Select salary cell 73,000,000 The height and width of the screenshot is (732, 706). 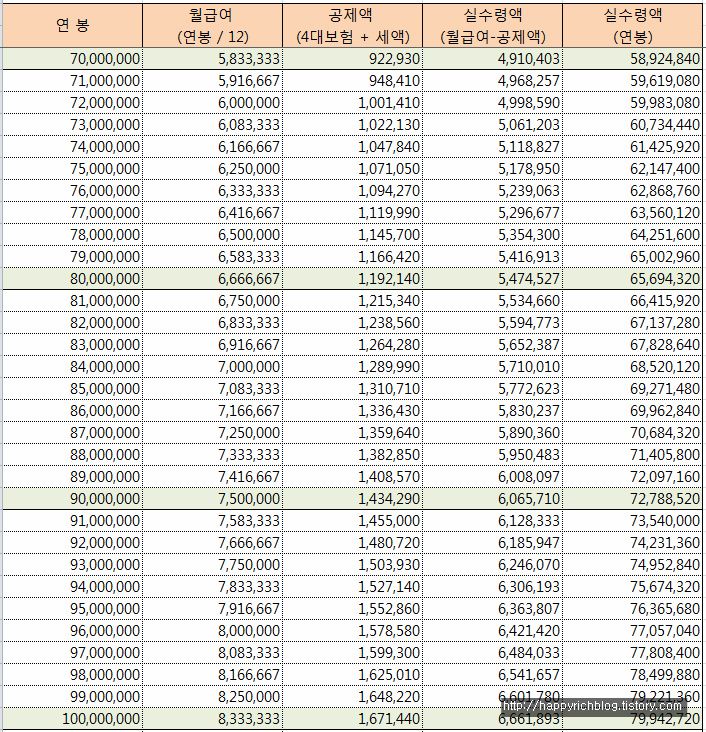click(x=72, y=125)
